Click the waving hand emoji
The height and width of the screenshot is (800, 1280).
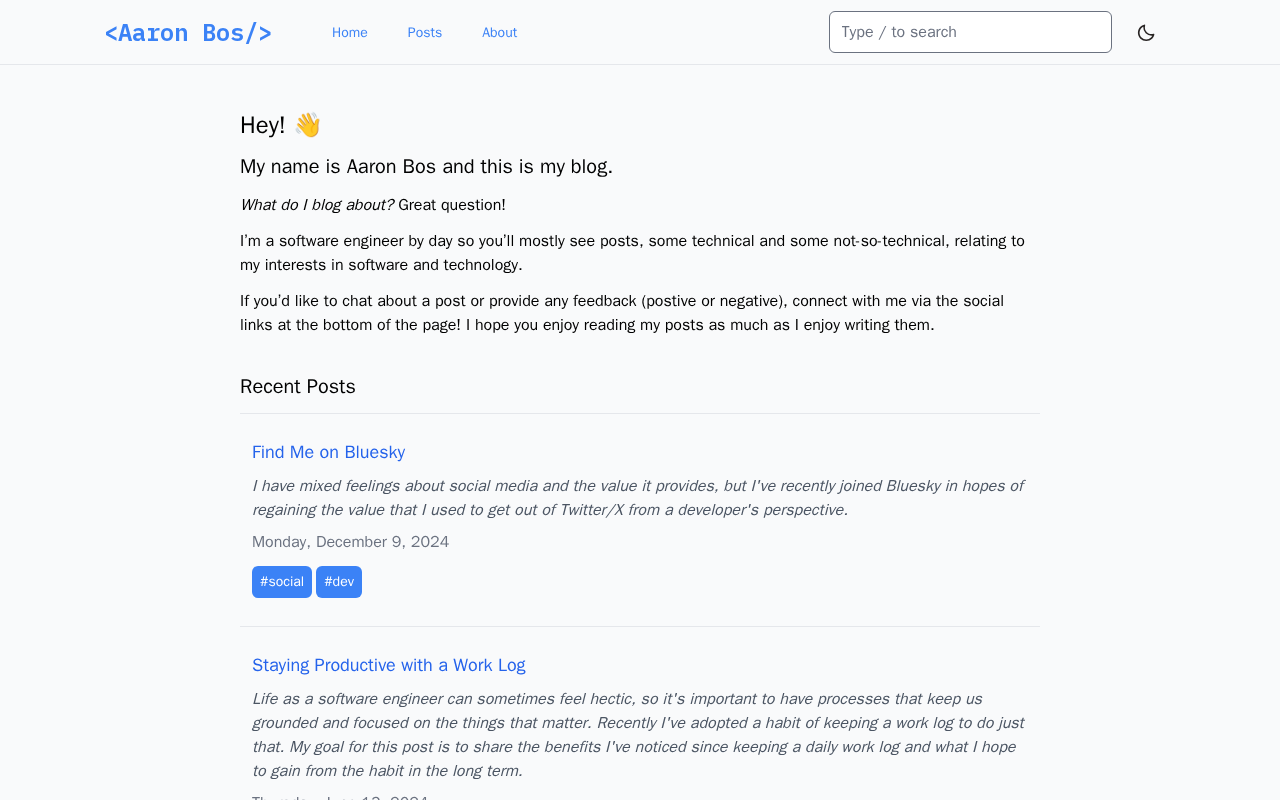pyautogui.click(x=307, y=125)
